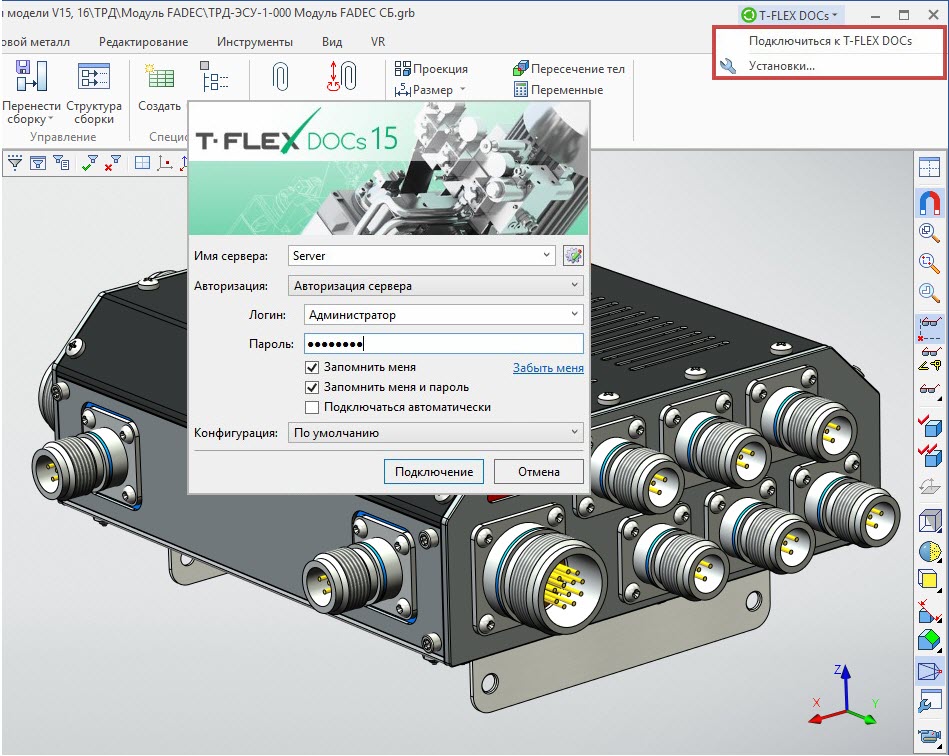The image size is (949, 756).
Task: Click the Проекция tool in ribbon
Action: [x=431, y=69]
